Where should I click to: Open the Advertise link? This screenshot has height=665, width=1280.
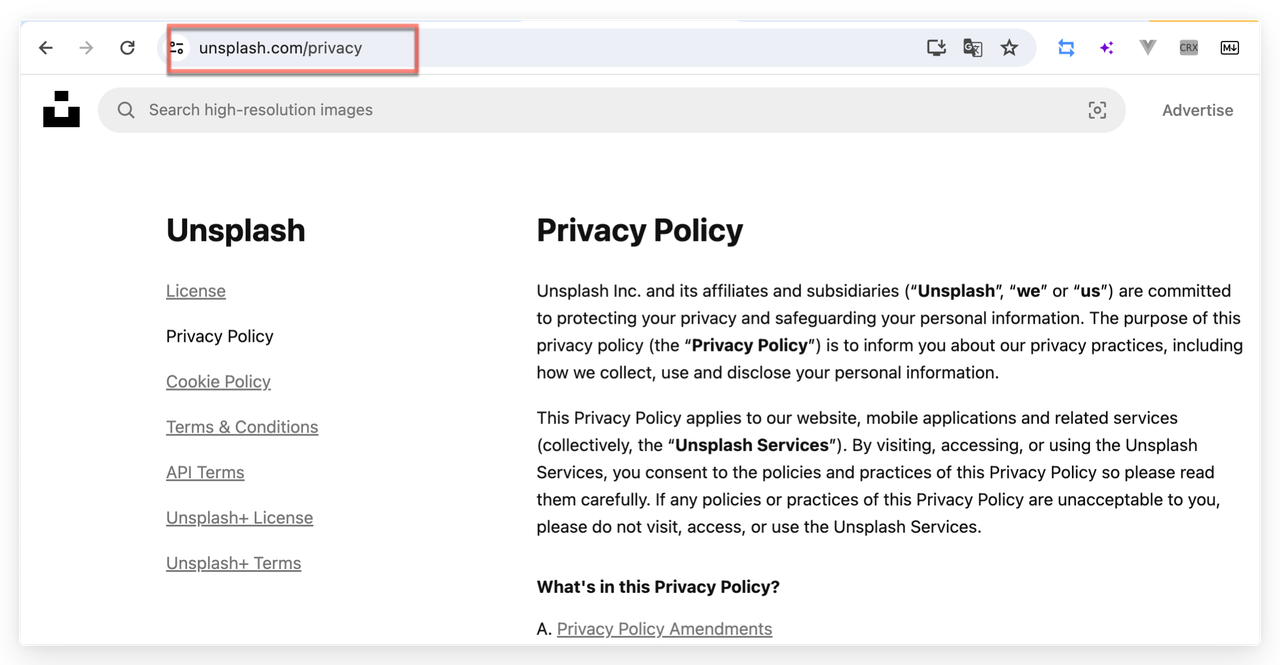point(1197,110)
